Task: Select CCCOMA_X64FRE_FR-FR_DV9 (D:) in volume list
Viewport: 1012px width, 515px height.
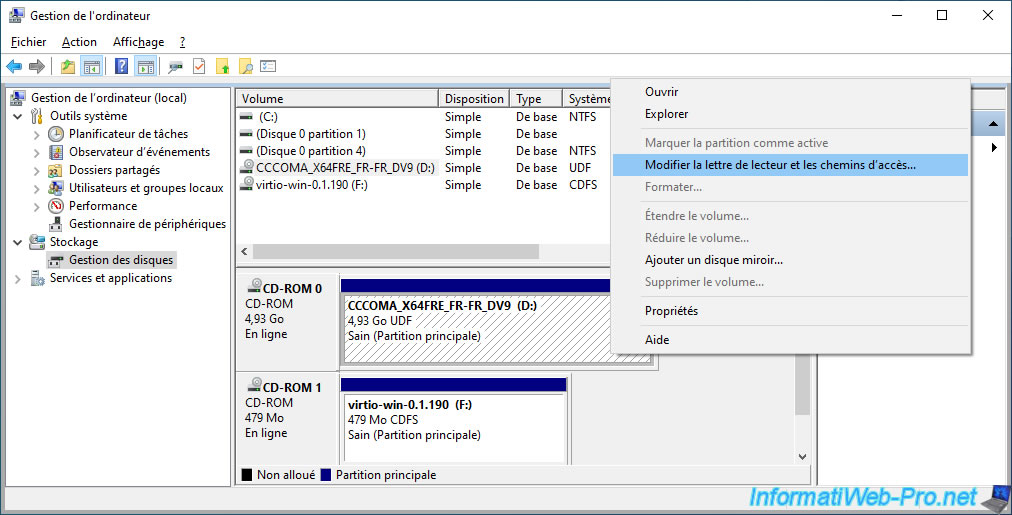Action: [x=345, y=168]
